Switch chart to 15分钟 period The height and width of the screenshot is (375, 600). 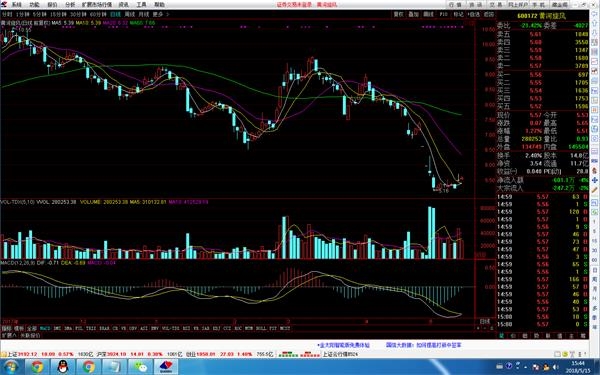click(58, 14)
